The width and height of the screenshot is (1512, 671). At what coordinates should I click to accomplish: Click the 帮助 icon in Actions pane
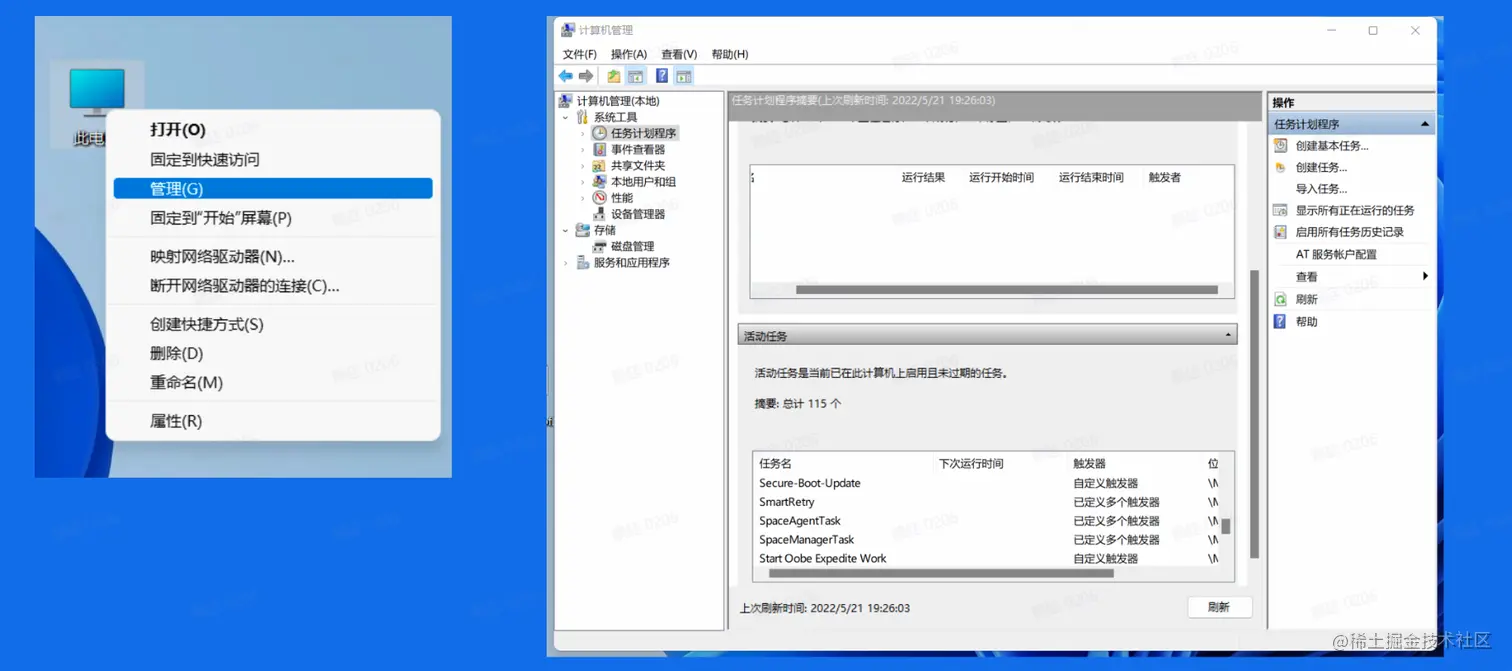pos(1280,322)
